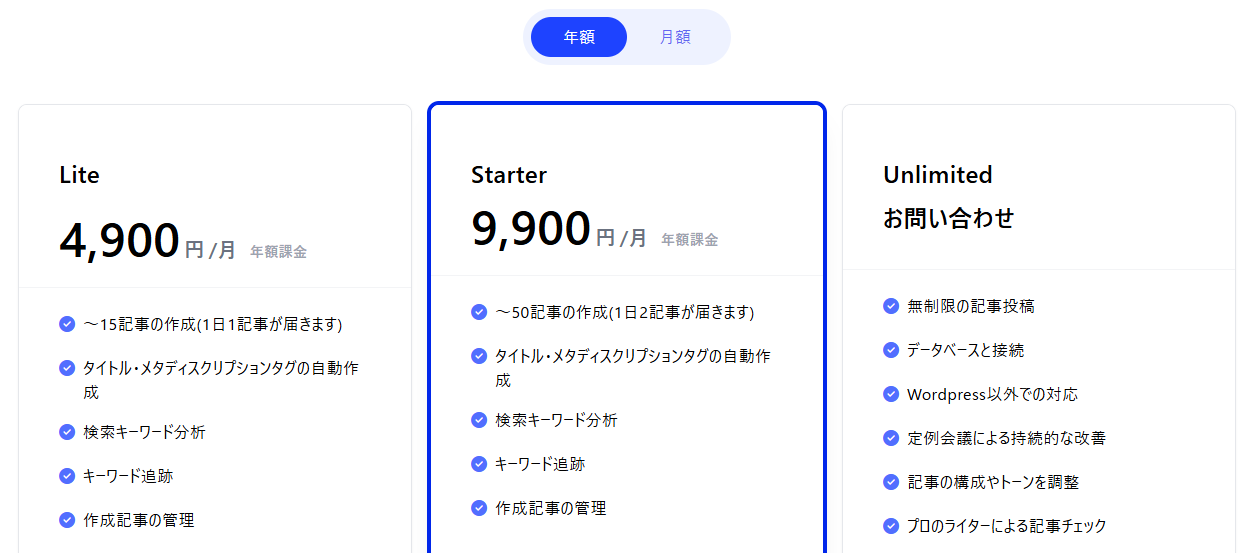1250x553 pixels.
Task: Click checkmark icon beside 無制限の記事投稿
Action: (x=891, y=306)
